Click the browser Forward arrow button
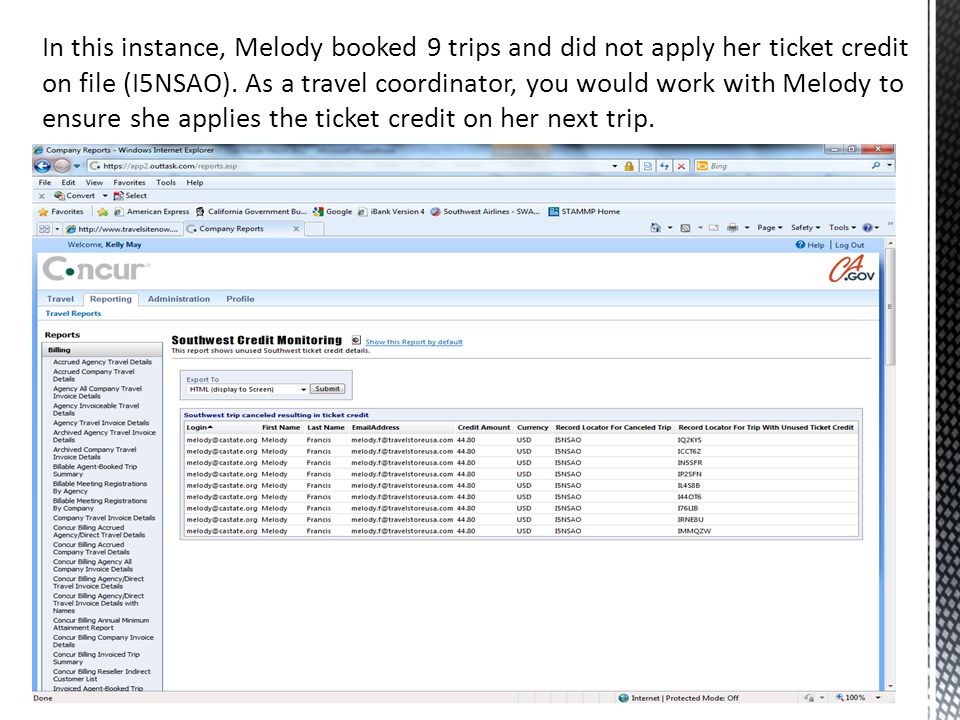 click(62, 166)
